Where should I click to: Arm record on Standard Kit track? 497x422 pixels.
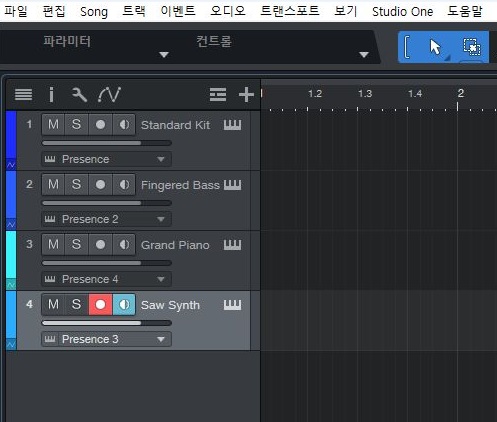point(100,125)
